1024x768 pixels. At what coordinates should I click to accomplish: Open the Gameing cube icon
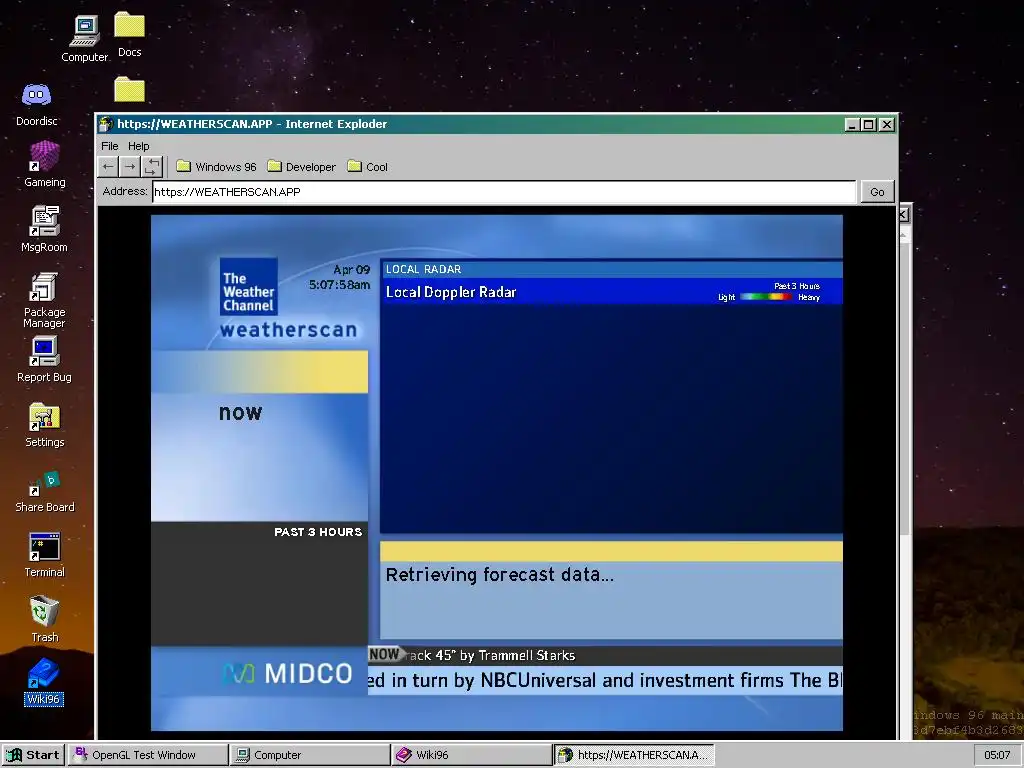[x=44, y=164]
